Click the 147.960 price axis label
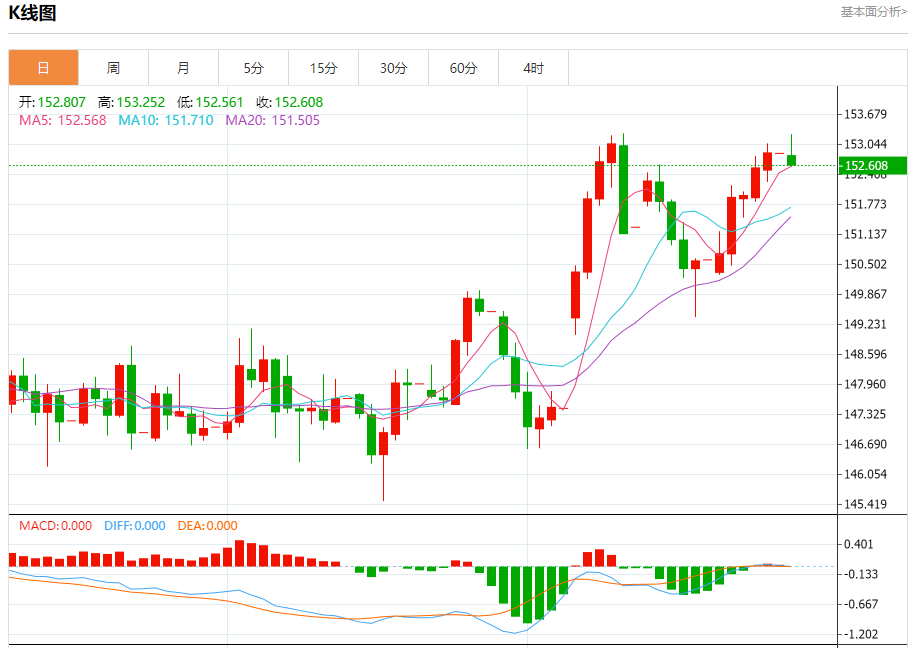Viewport: 913px width, 648px height. click(x=865, y=384)
